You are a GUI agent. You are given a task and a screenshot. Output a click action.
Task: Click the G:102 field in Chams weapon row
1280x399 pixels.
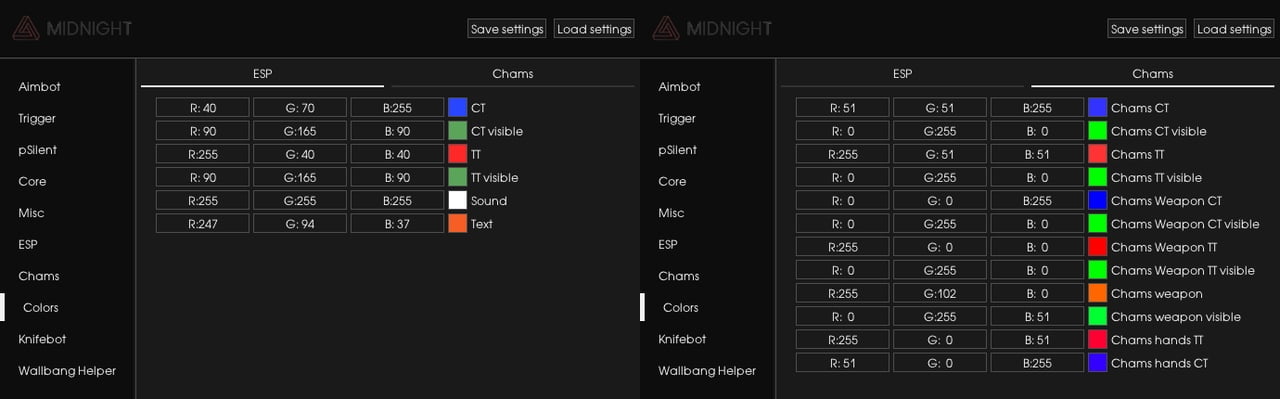coord(940,293)
